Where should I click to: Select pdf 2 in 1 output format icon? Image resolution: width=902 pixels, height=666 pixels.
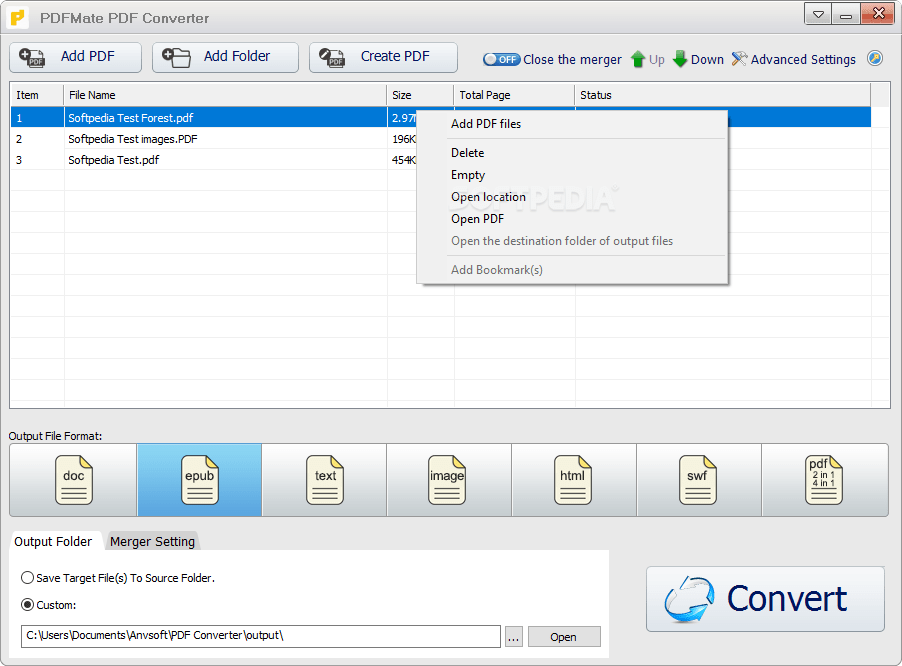pyautogui.click(x=823, y=480)
